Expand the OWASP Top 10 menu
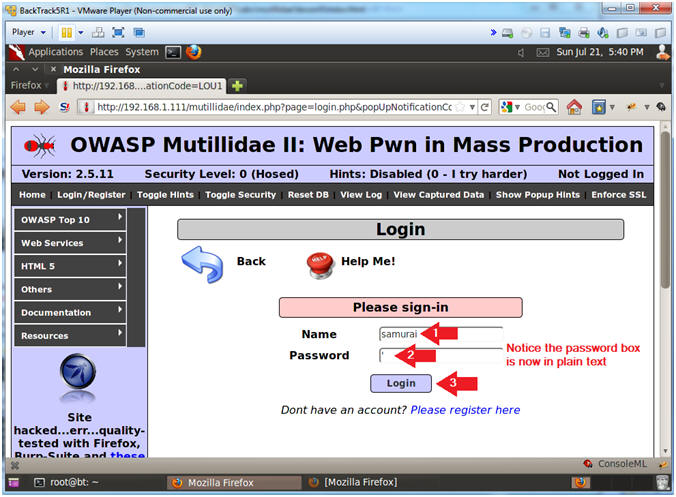The height and width of the screenshot is (497, 676). [x=70, y=220]
